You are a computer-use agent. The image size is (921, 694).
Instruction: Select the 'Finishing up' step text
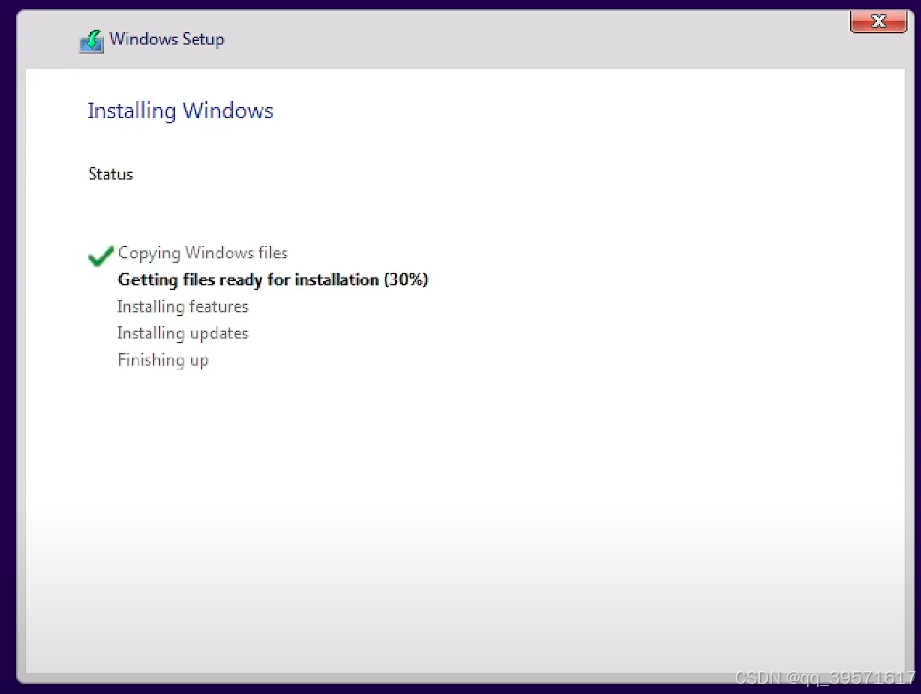[x=163, y=360]
